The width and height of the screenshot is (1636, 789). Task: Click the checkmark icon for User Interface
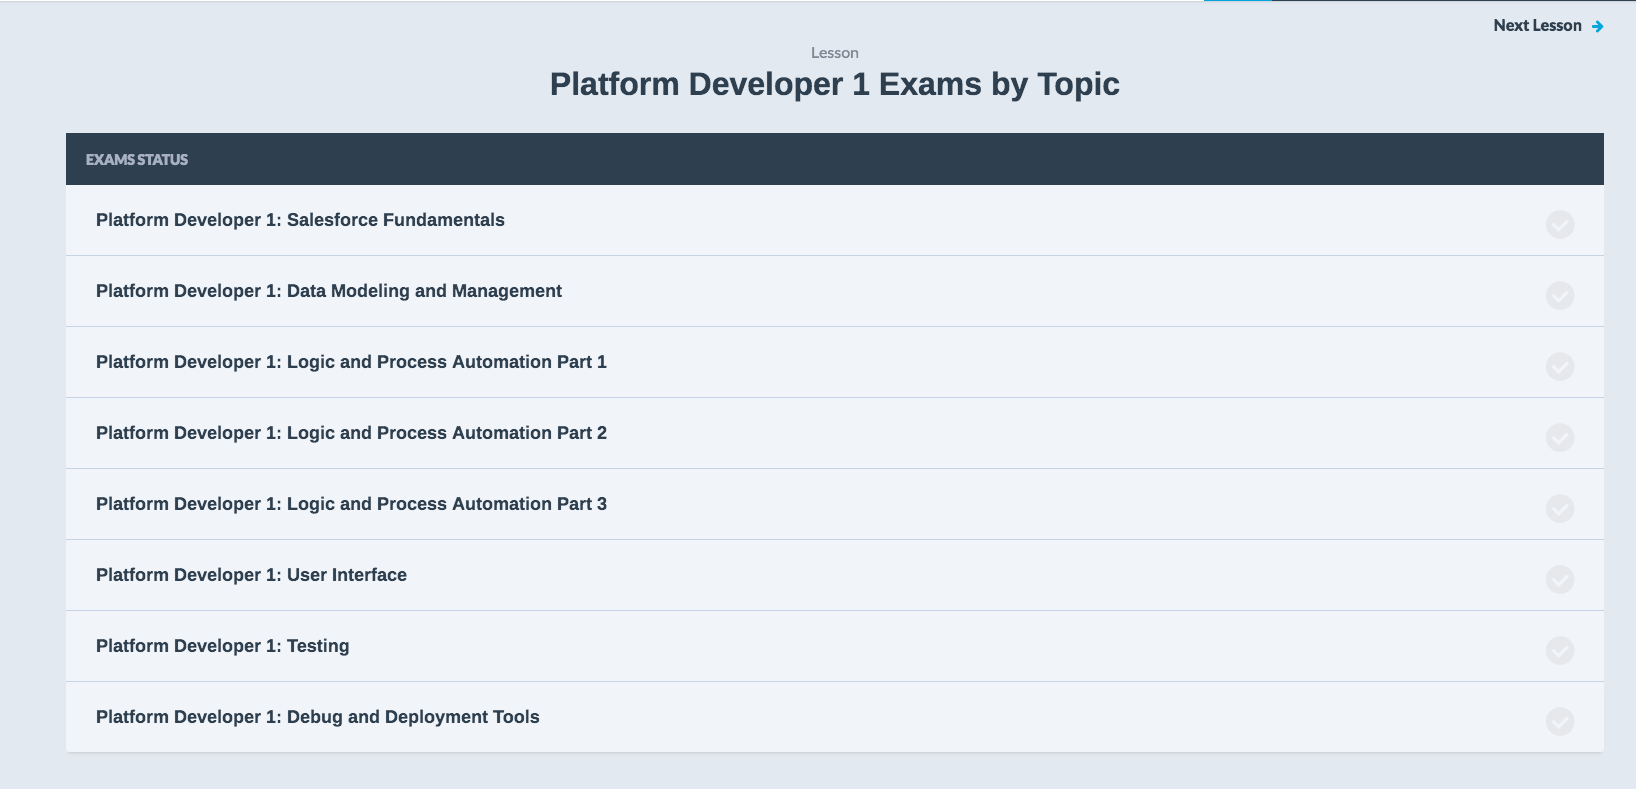point(1560,579)
